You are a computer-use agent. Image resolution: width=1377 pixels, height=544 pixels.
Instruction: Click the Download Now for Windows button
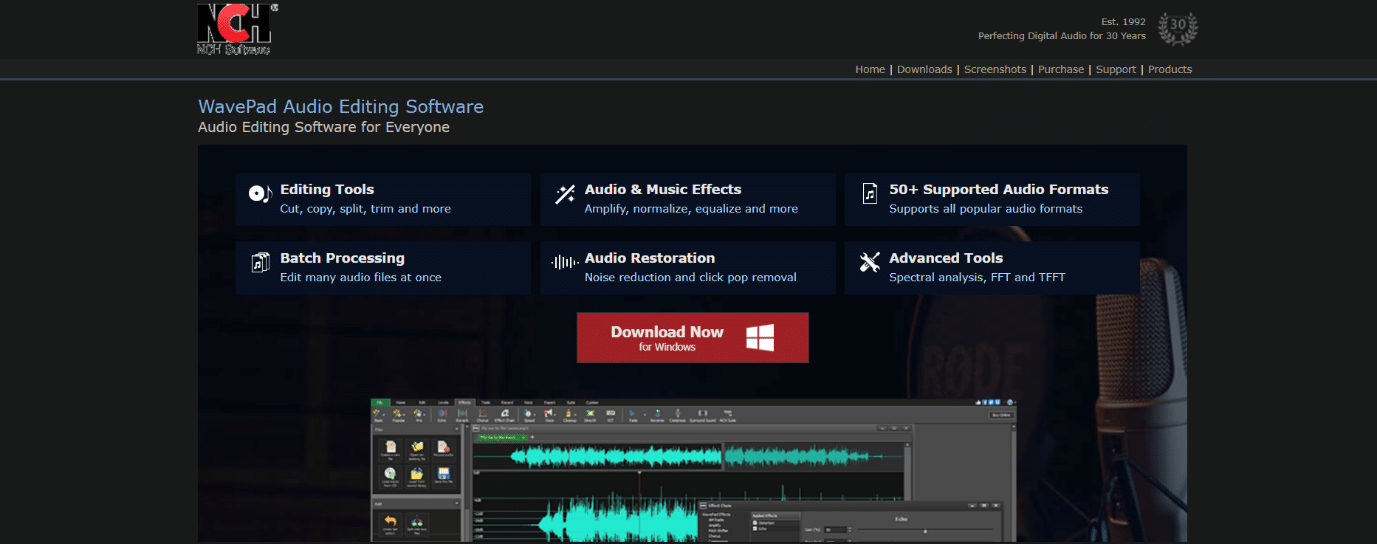point(692,337)
